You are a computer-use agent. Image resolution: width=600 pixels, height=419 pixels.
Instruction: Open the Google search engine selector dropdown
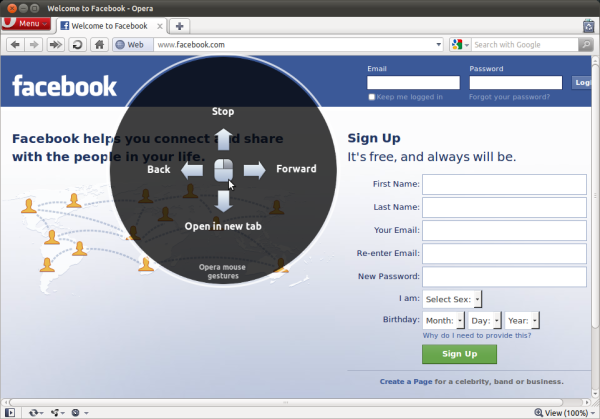460,45
